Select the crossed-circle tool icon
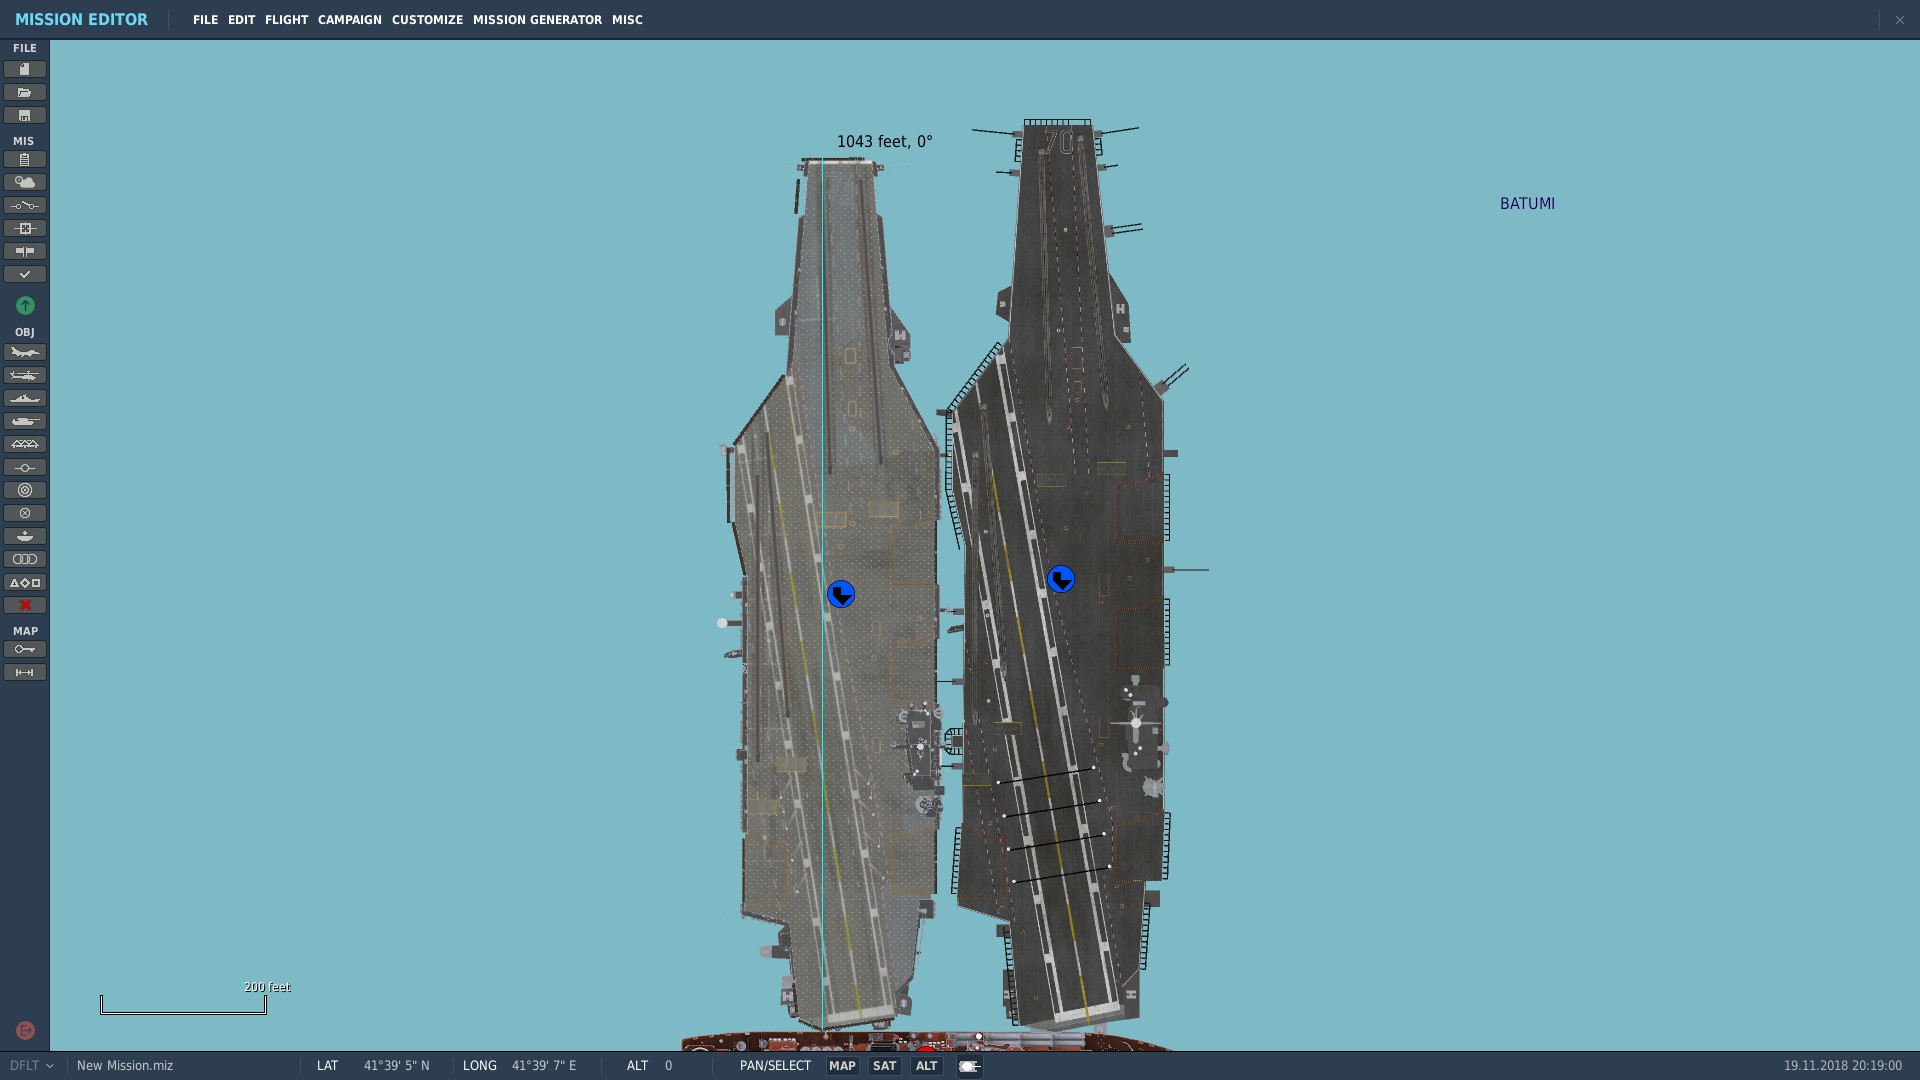Image resolution: width=1920 pixels, height=1080 pixels. click(x=25, y=513)
